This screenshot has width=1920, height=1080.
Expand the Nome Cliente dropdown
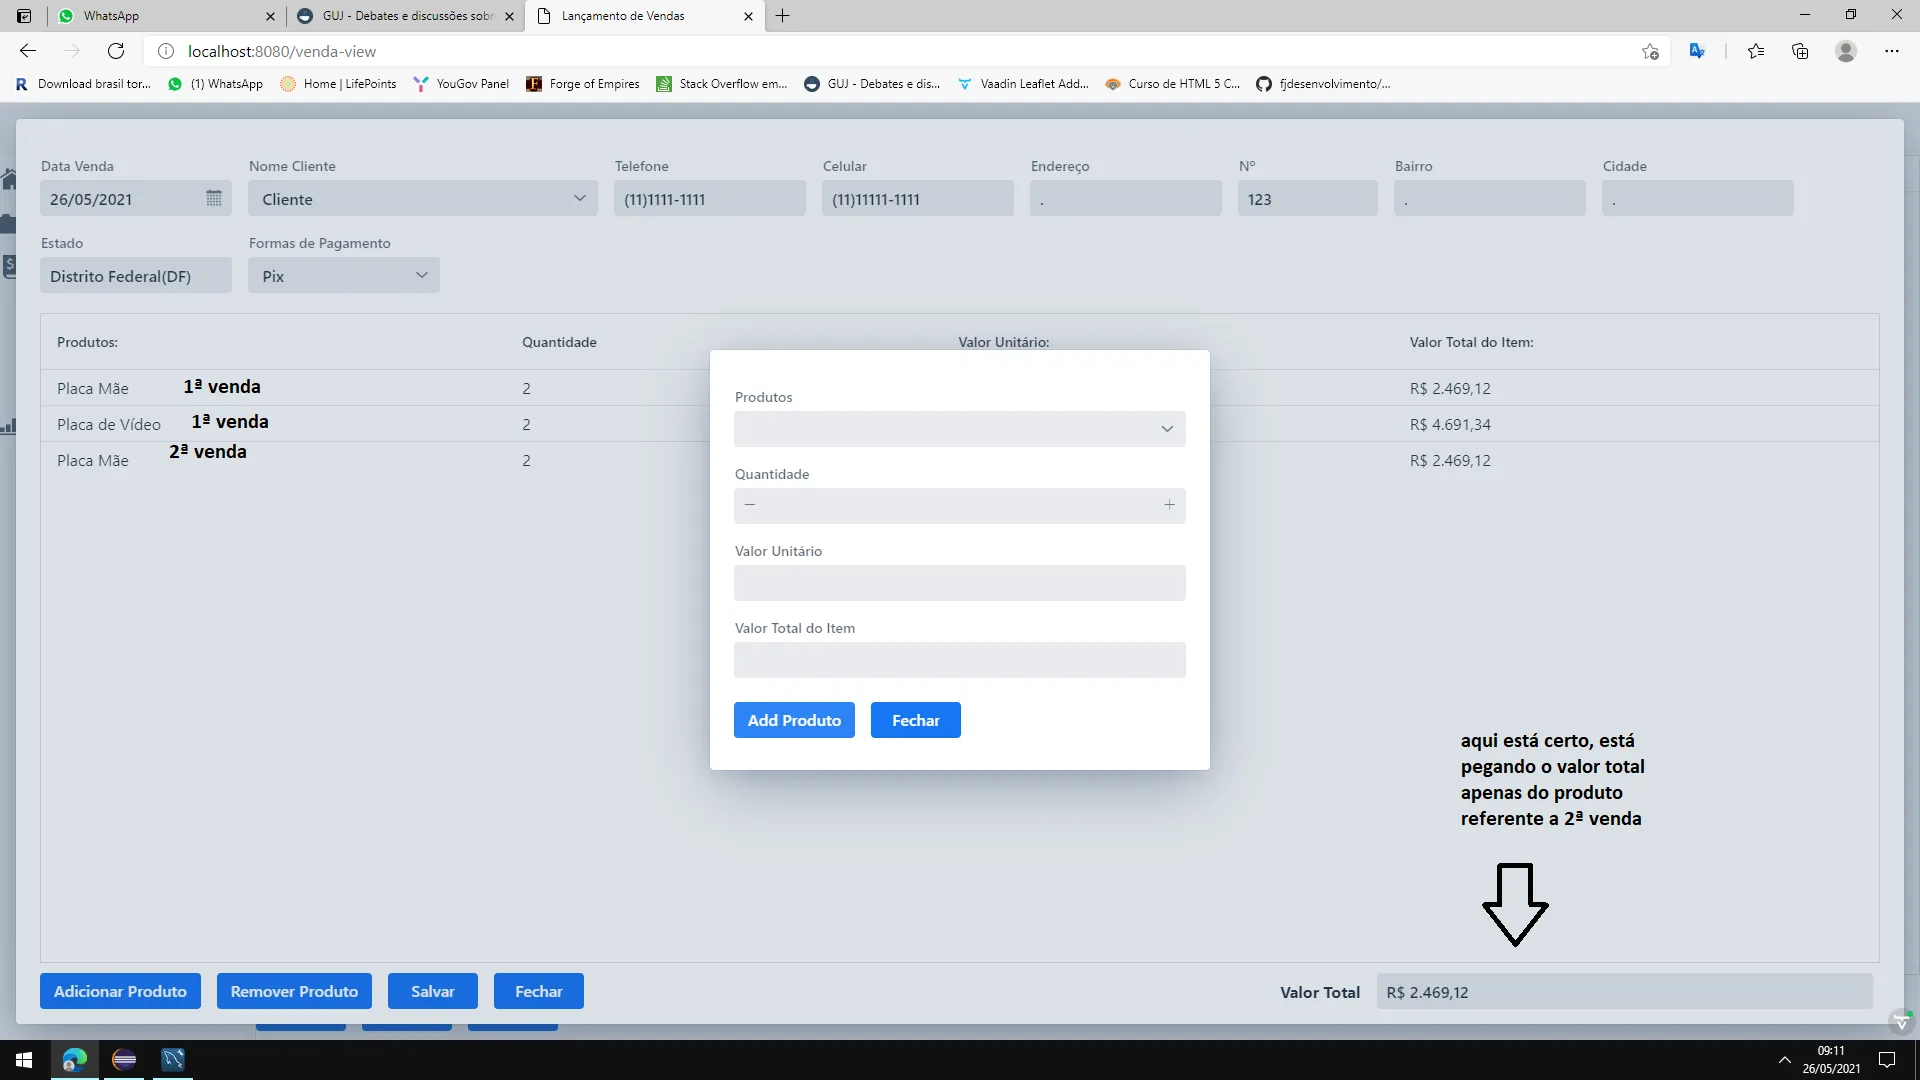579,198
